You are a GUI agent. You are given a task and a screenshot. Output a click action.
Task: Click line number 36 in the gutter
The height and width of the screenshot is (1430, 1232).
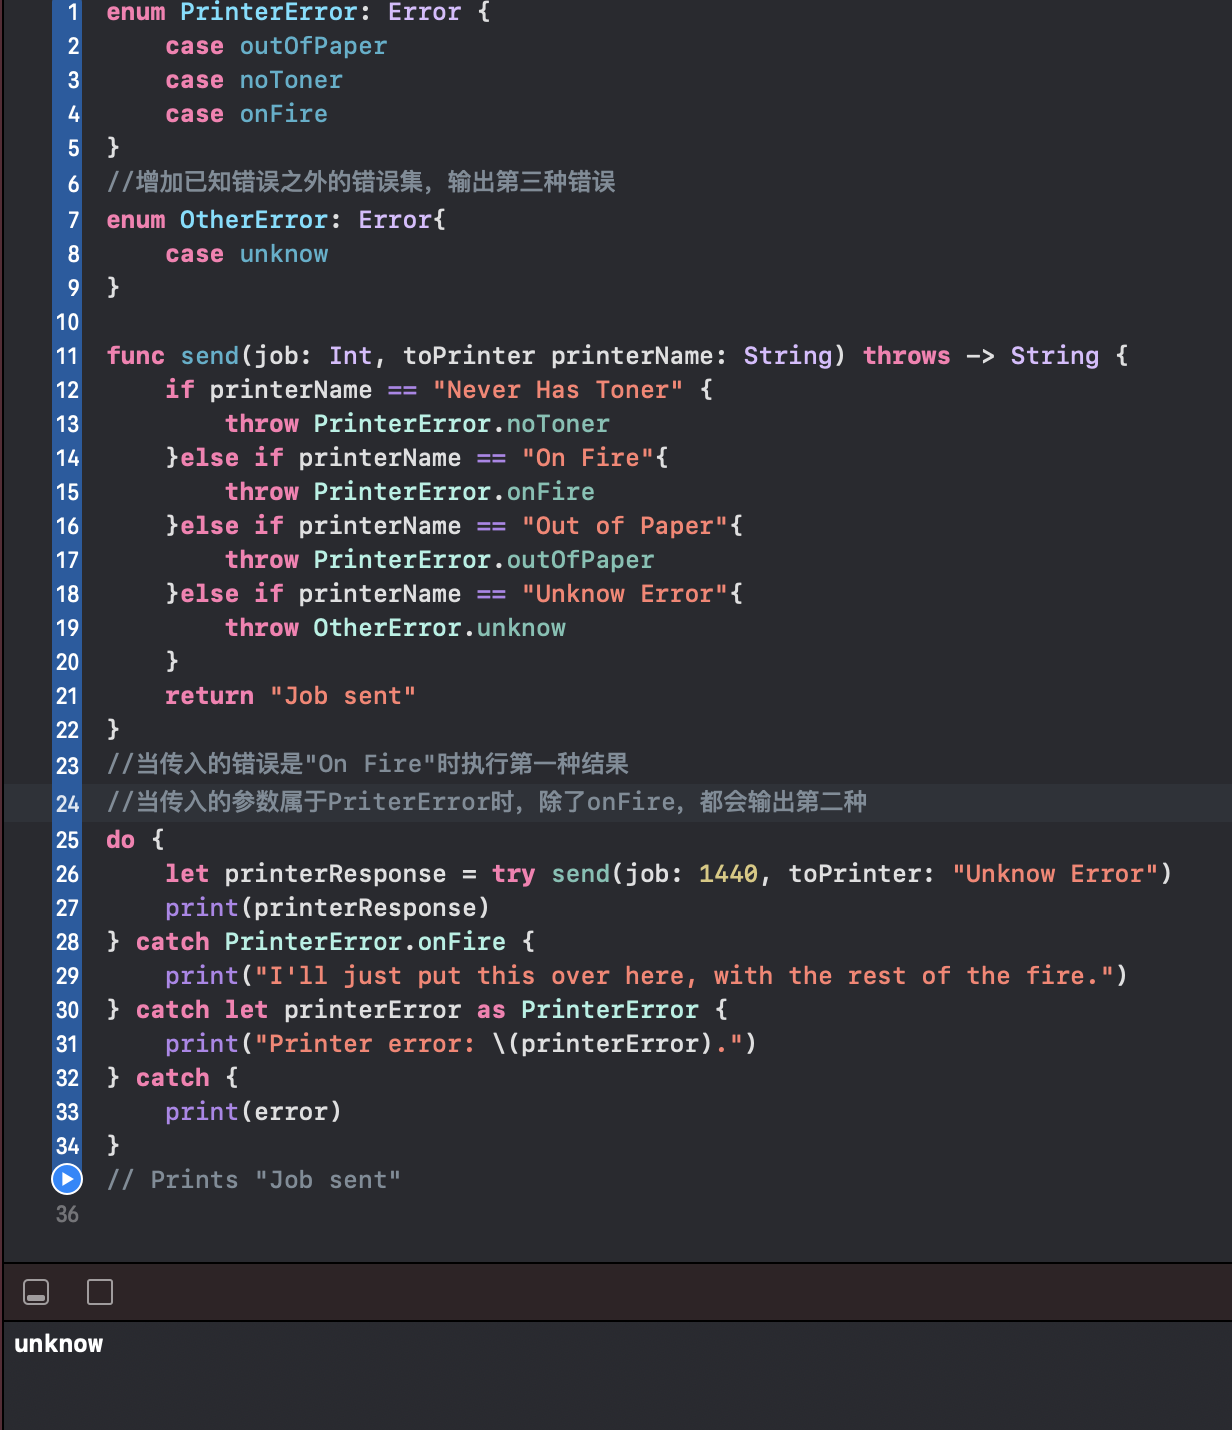tap(67, 1214)
